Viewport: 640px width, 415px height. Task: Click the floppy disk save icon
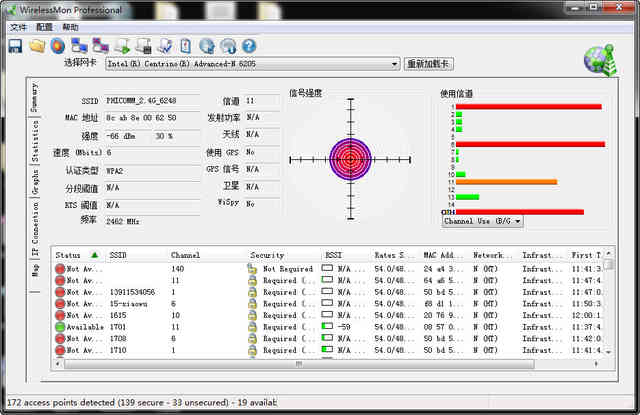tap(16, 46)
